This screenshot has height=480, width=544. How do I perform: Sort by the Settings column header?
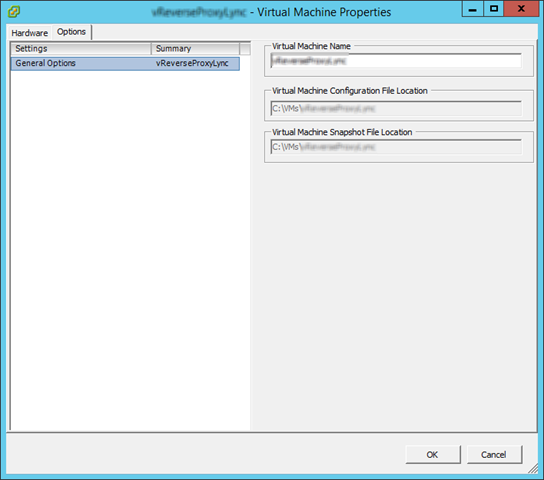point(81,49)
